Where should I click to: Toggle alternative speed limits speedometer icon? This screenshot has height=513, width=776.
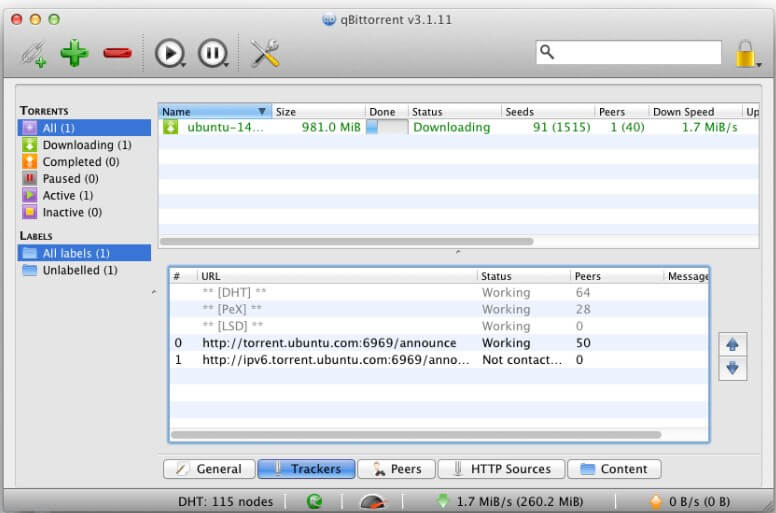(372, 502)
